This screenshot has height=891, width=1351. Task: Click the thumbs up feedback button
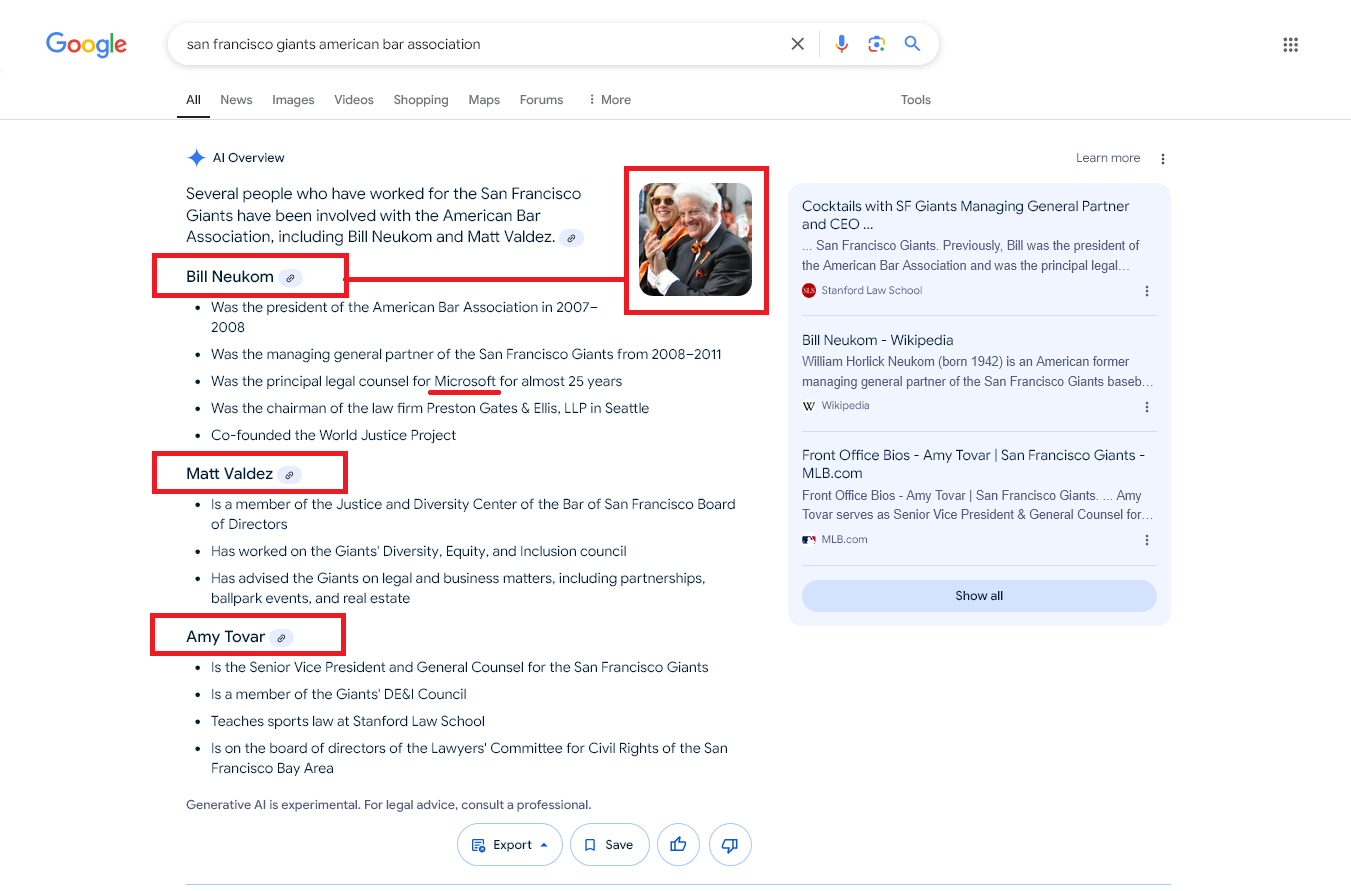(x=678, y=845)
